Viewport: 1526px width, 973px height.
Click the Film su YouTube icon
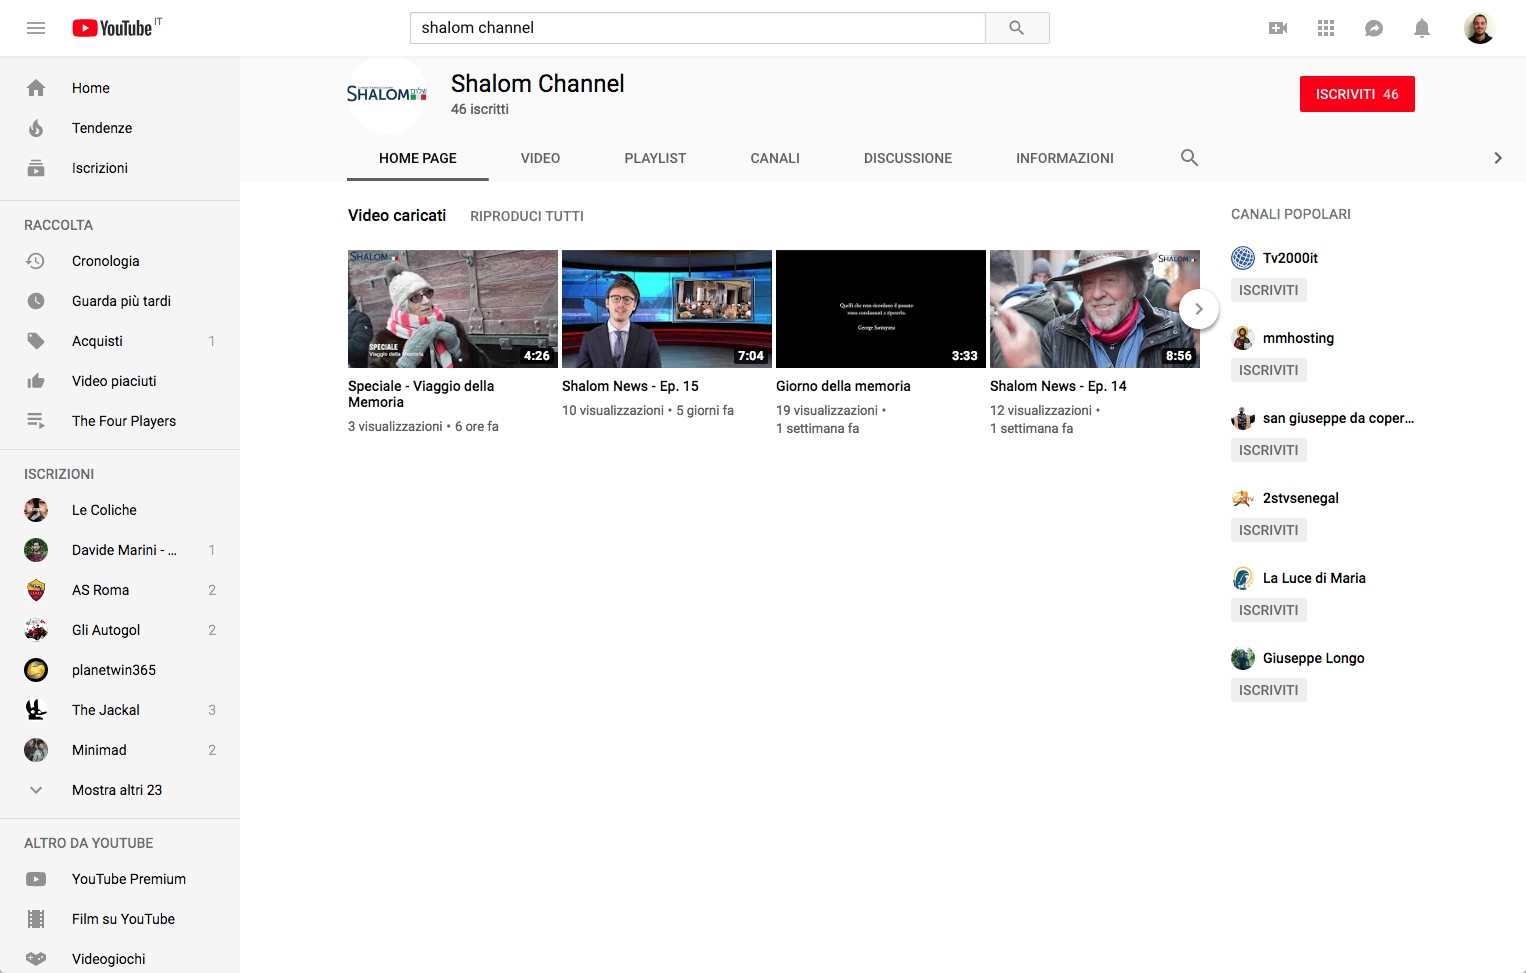[36, 919]
